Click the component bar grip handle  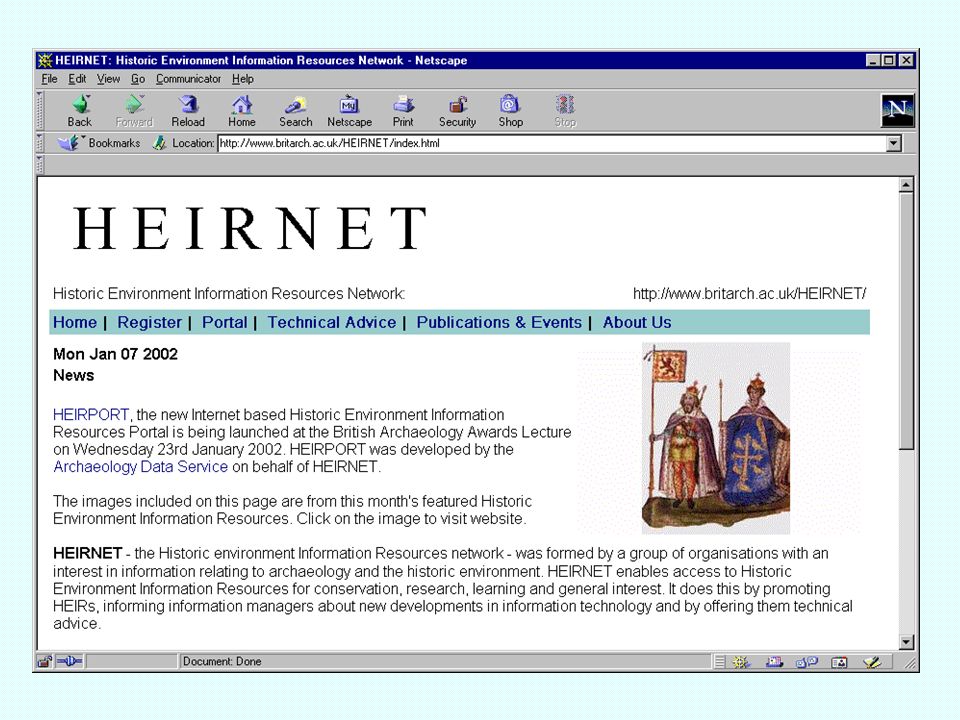coord(720,662)
